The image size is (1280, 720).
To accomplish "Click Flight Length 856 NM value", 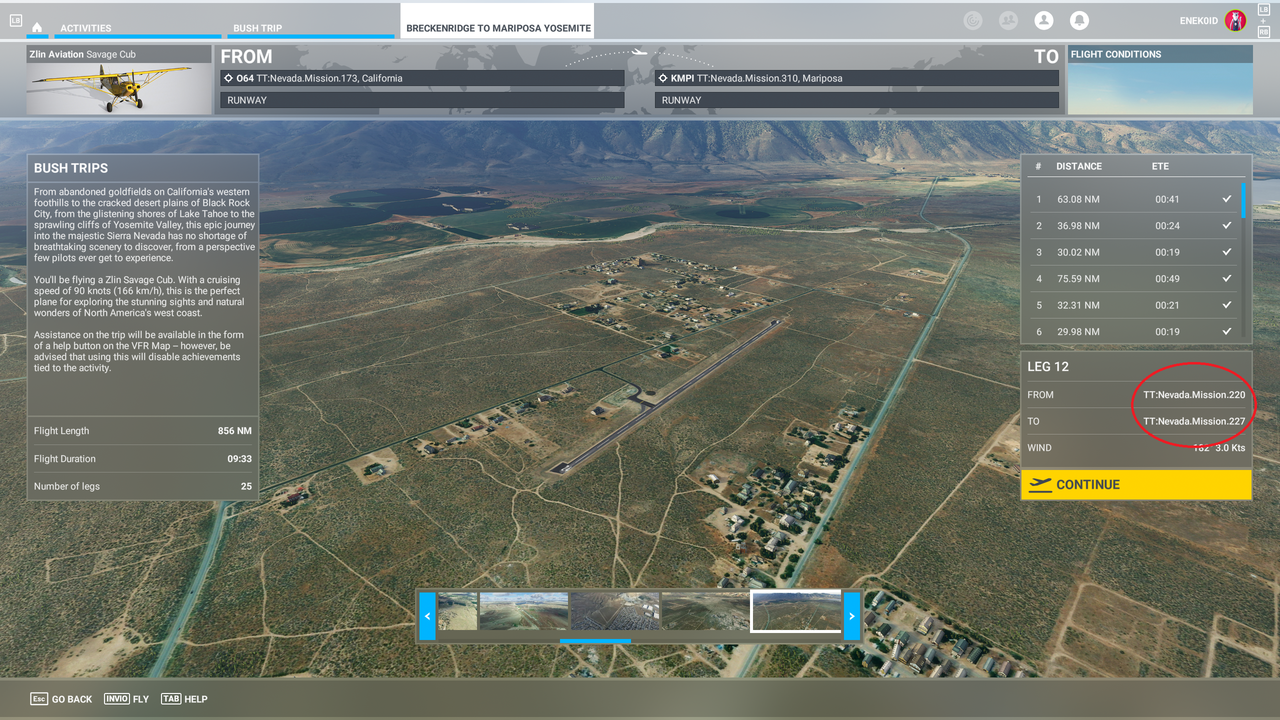I will (234, 431).
